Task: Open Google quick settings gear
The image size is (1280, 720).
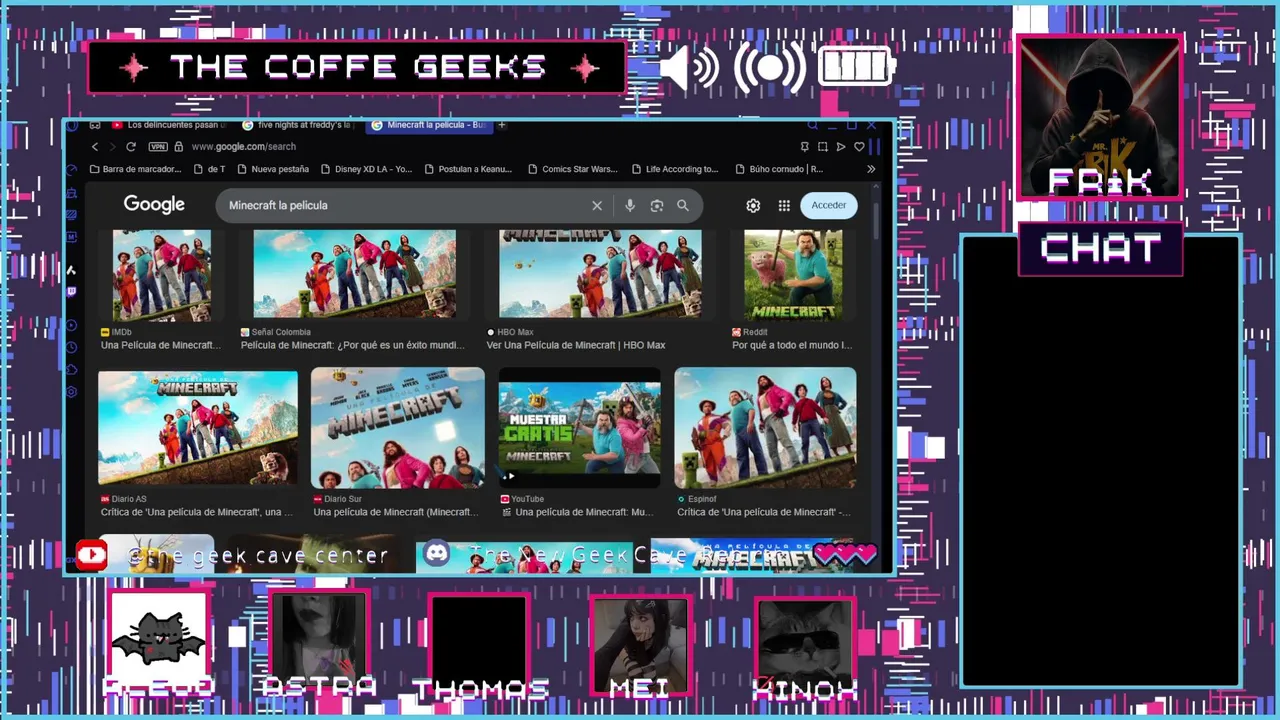Action: click(753, 205)
